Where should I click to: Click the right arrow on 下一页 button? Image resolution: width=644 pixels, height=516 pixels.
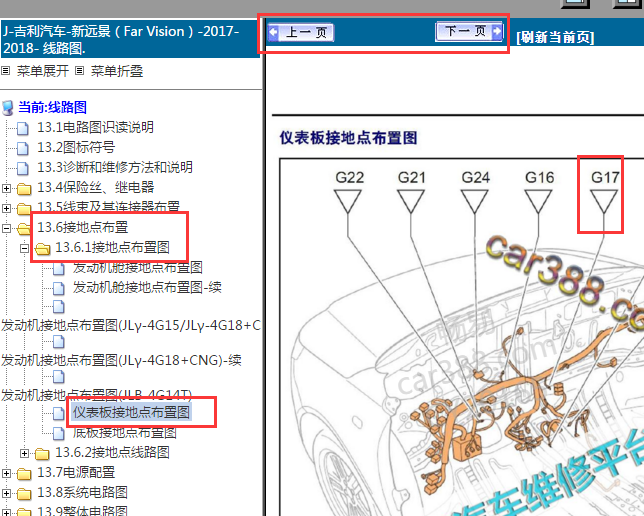pyautogui.click(x=497, y=31)
